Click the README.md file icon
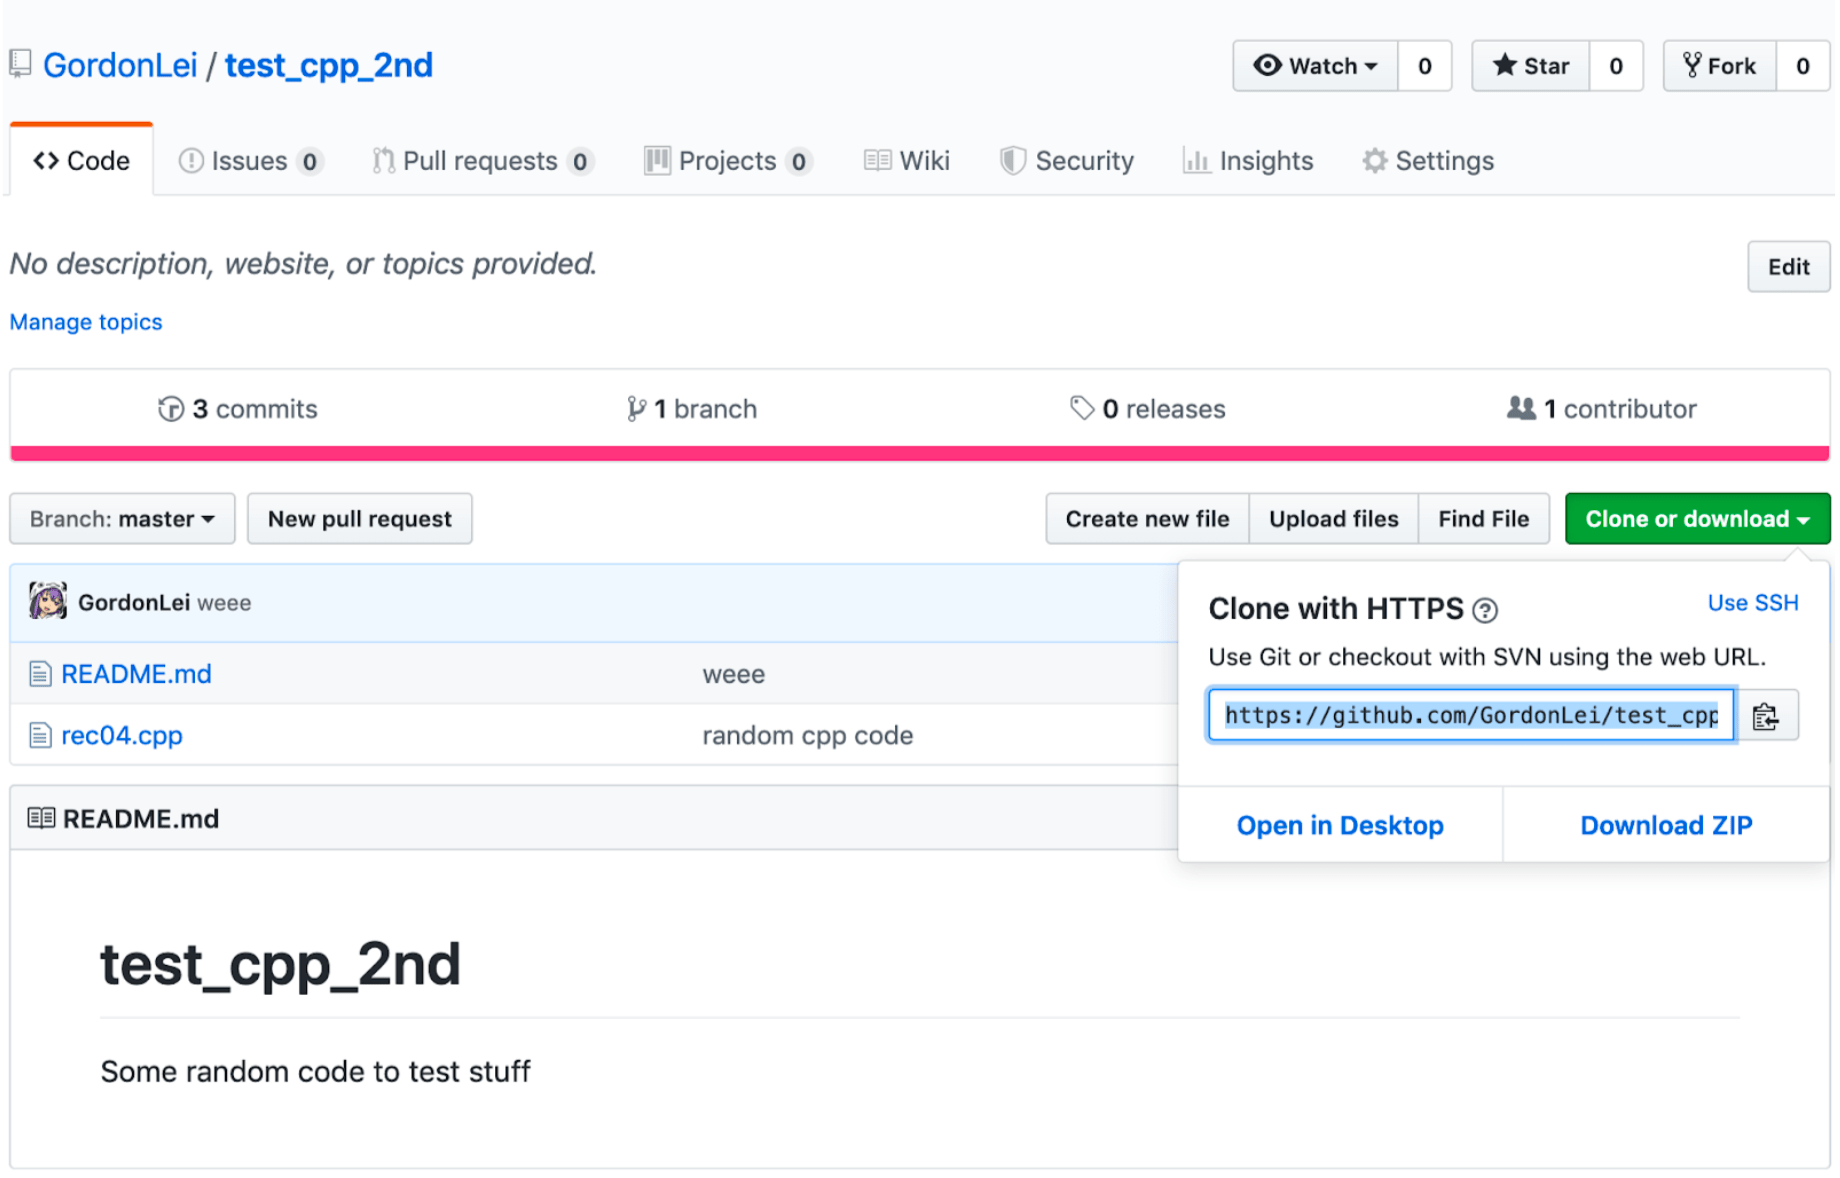The height and width of the screenshot is (1178, 1840). (40, 673)
